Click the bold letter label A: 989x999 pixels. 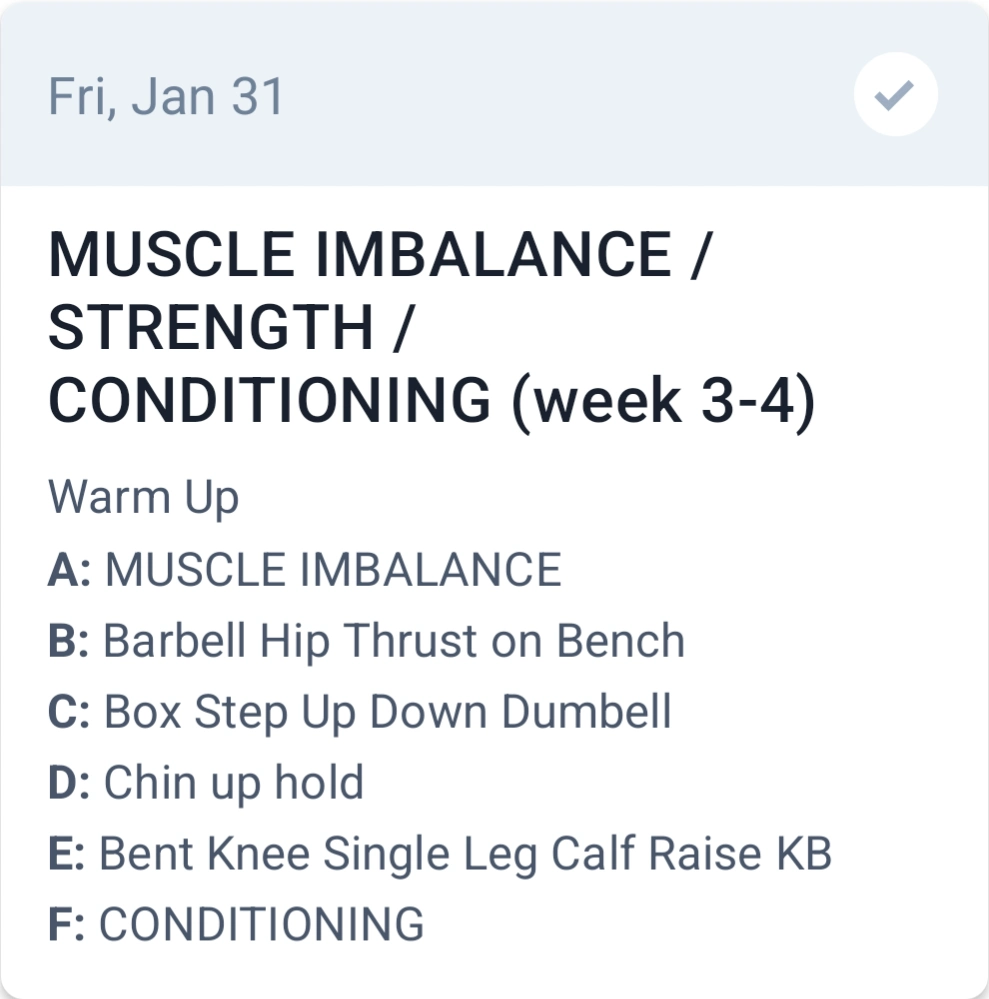[70, 570]
